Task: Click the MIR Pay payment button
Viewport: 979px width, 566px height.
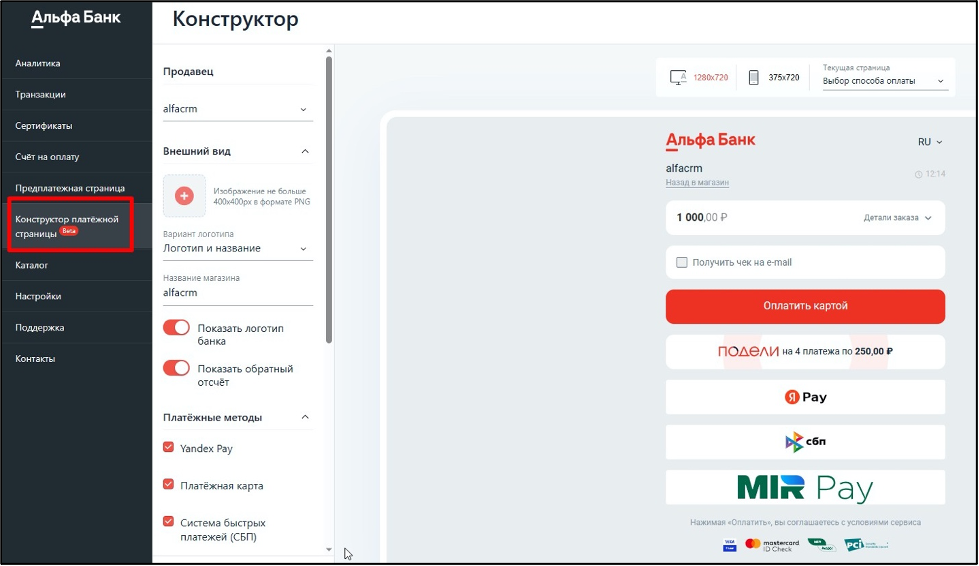Action: 805,487
